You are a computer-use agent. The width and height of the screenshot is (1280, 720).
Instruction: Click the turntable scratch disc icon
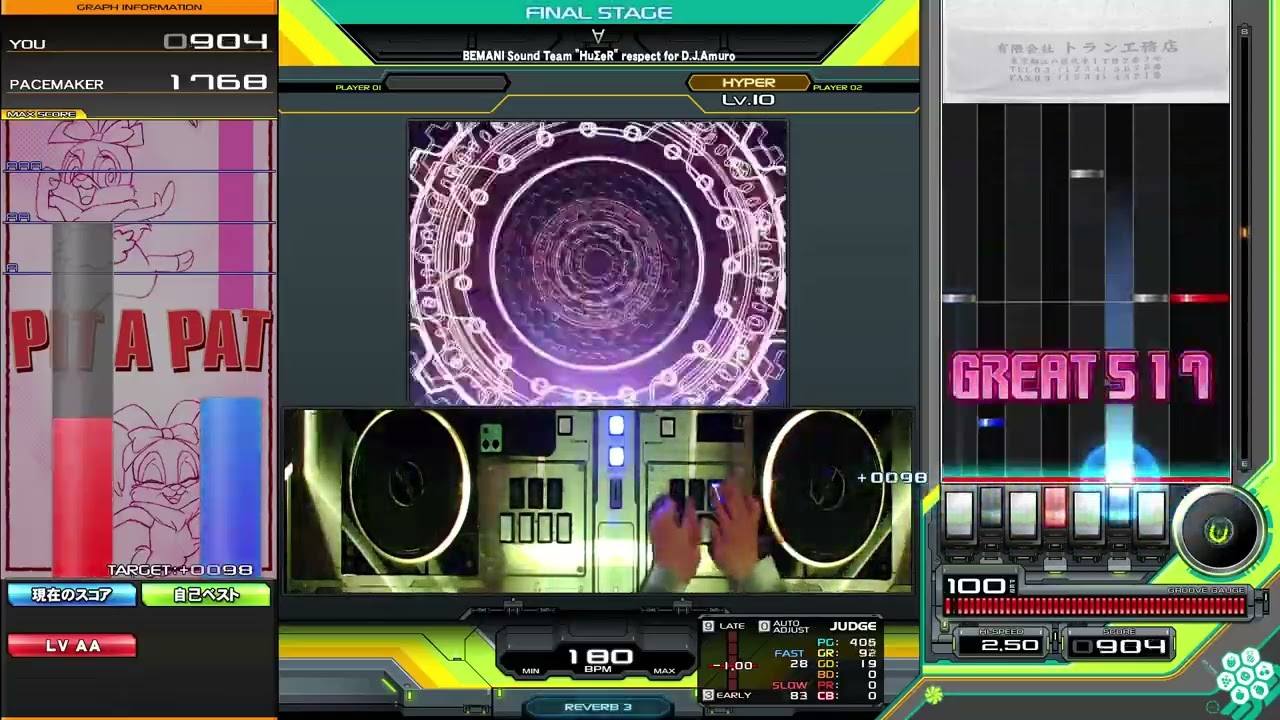tap(1219, 531)
